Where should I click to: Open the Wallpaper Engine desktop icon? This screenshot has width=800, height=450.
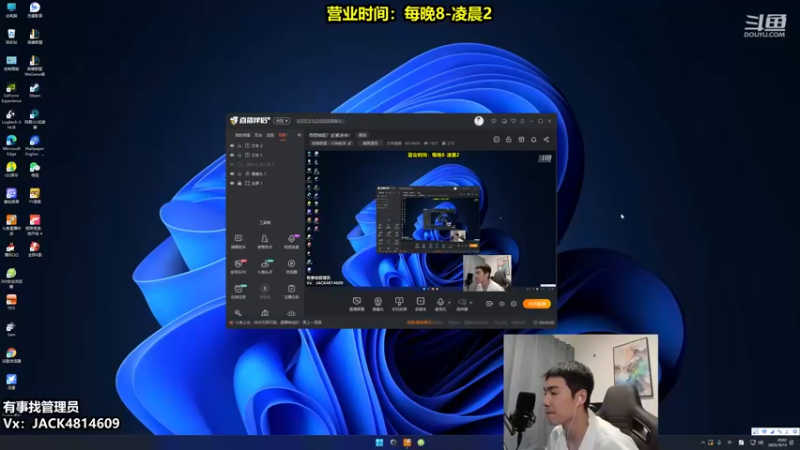(x=35, y=145)
